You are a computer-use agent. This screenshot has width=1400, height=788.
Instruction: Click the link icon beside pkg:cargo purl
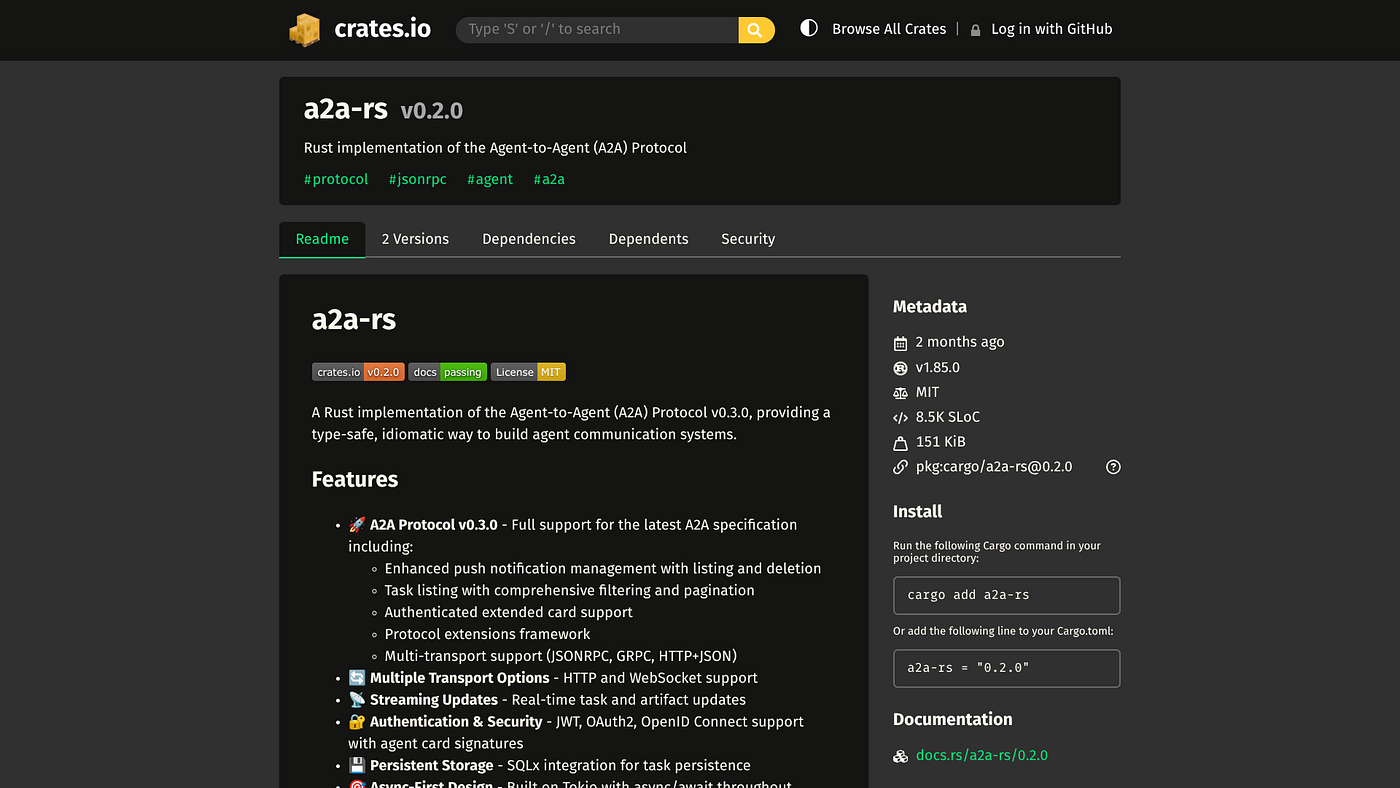click(x=900, y=467)
